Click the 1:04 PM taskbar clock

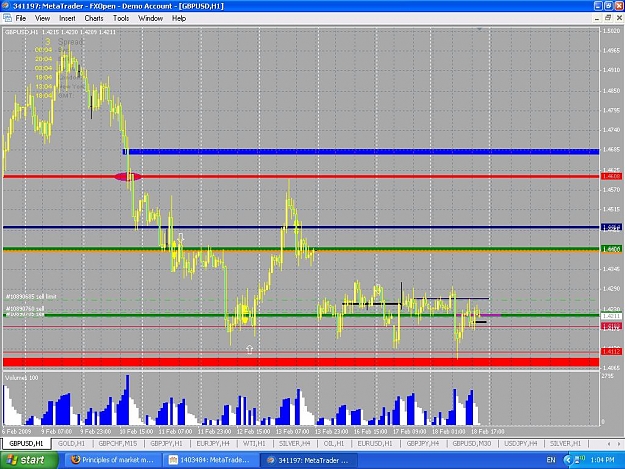(x=602, y=460)
